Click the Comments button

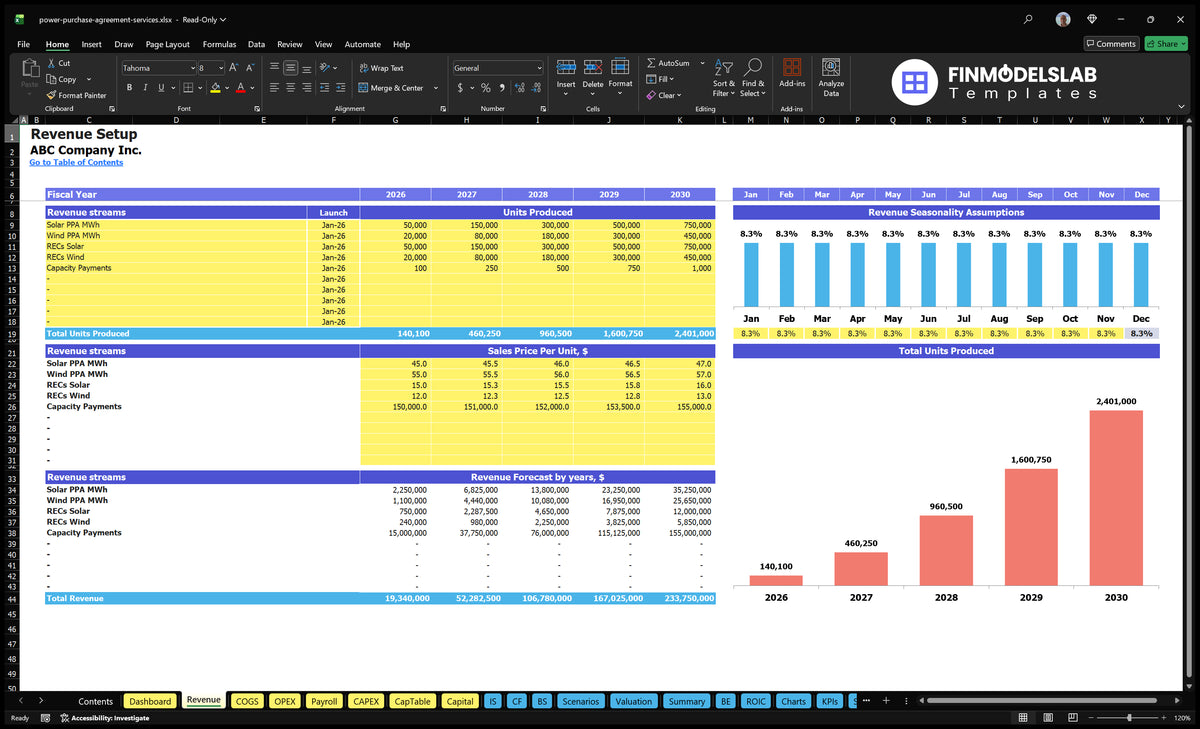coord(1111,44)
